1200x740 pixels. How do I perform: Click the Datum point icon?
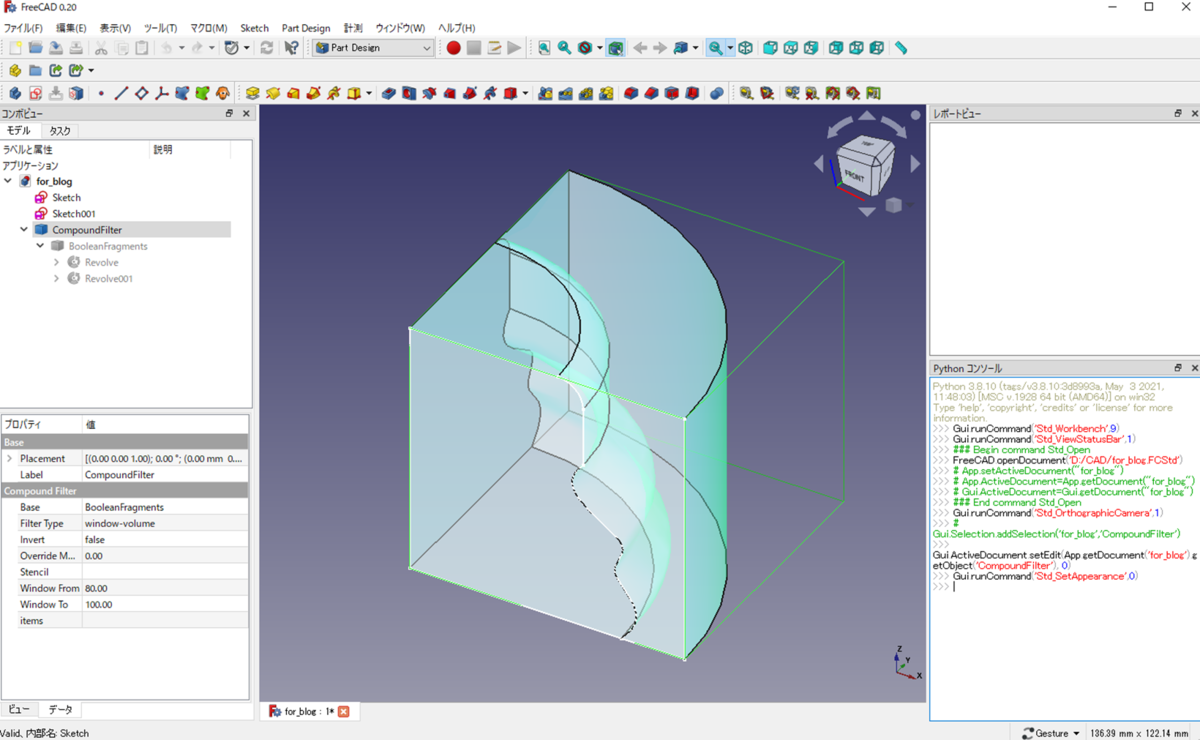click(x=101, y=93)
